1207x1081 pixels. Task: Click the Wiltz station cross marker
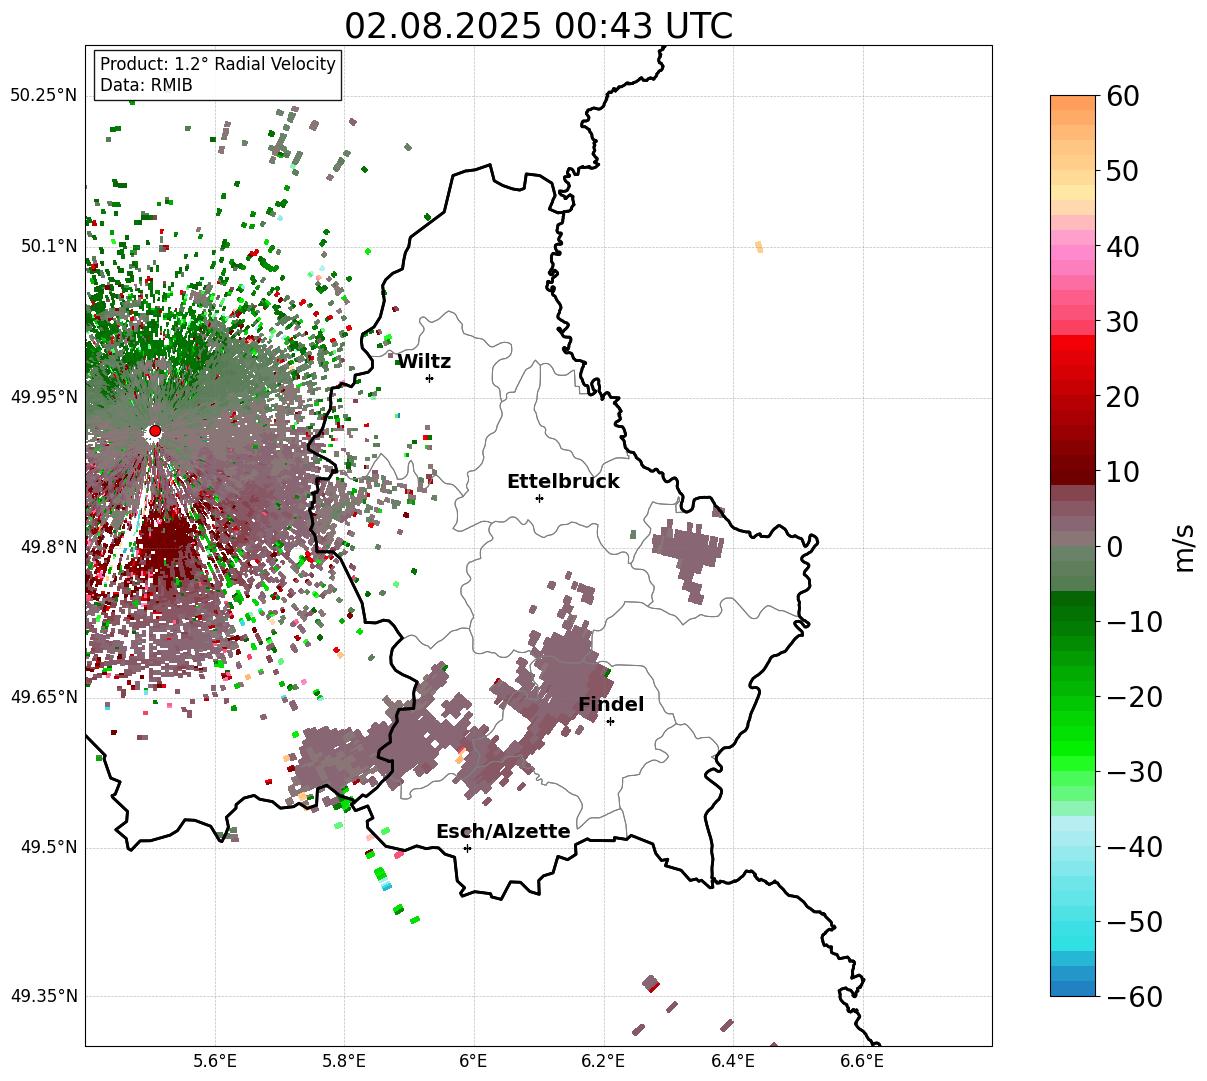[x=430, y=378]
